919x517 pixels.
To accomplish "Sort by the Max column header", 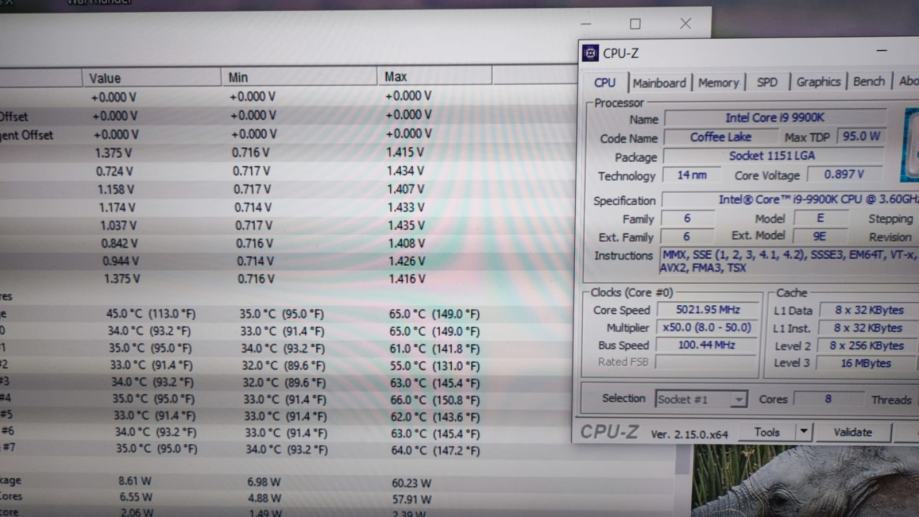I will tap(434, 76).
